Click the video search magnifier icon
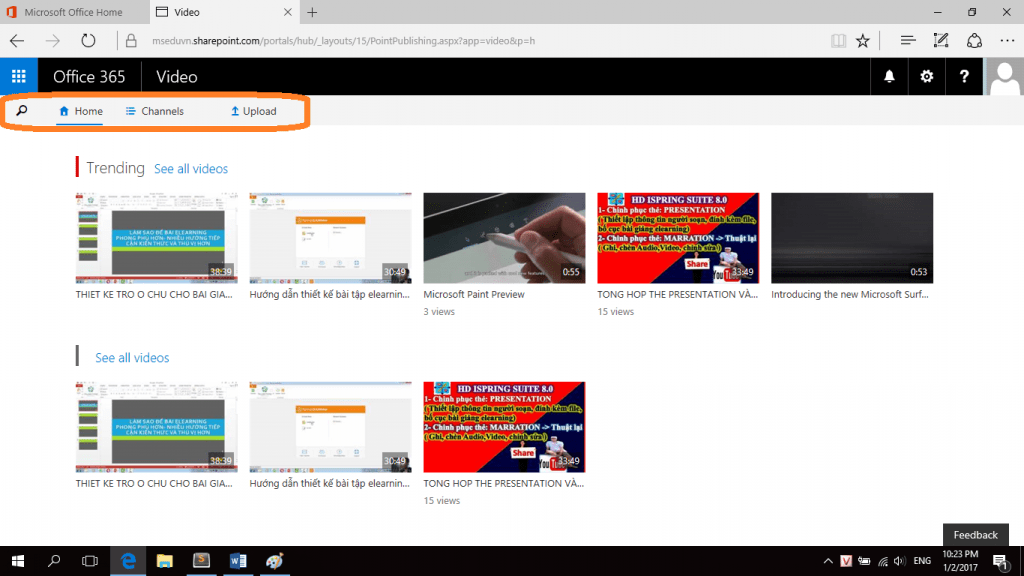Image resolution: width=1024 pixels, height=576 pixels. 22,111
